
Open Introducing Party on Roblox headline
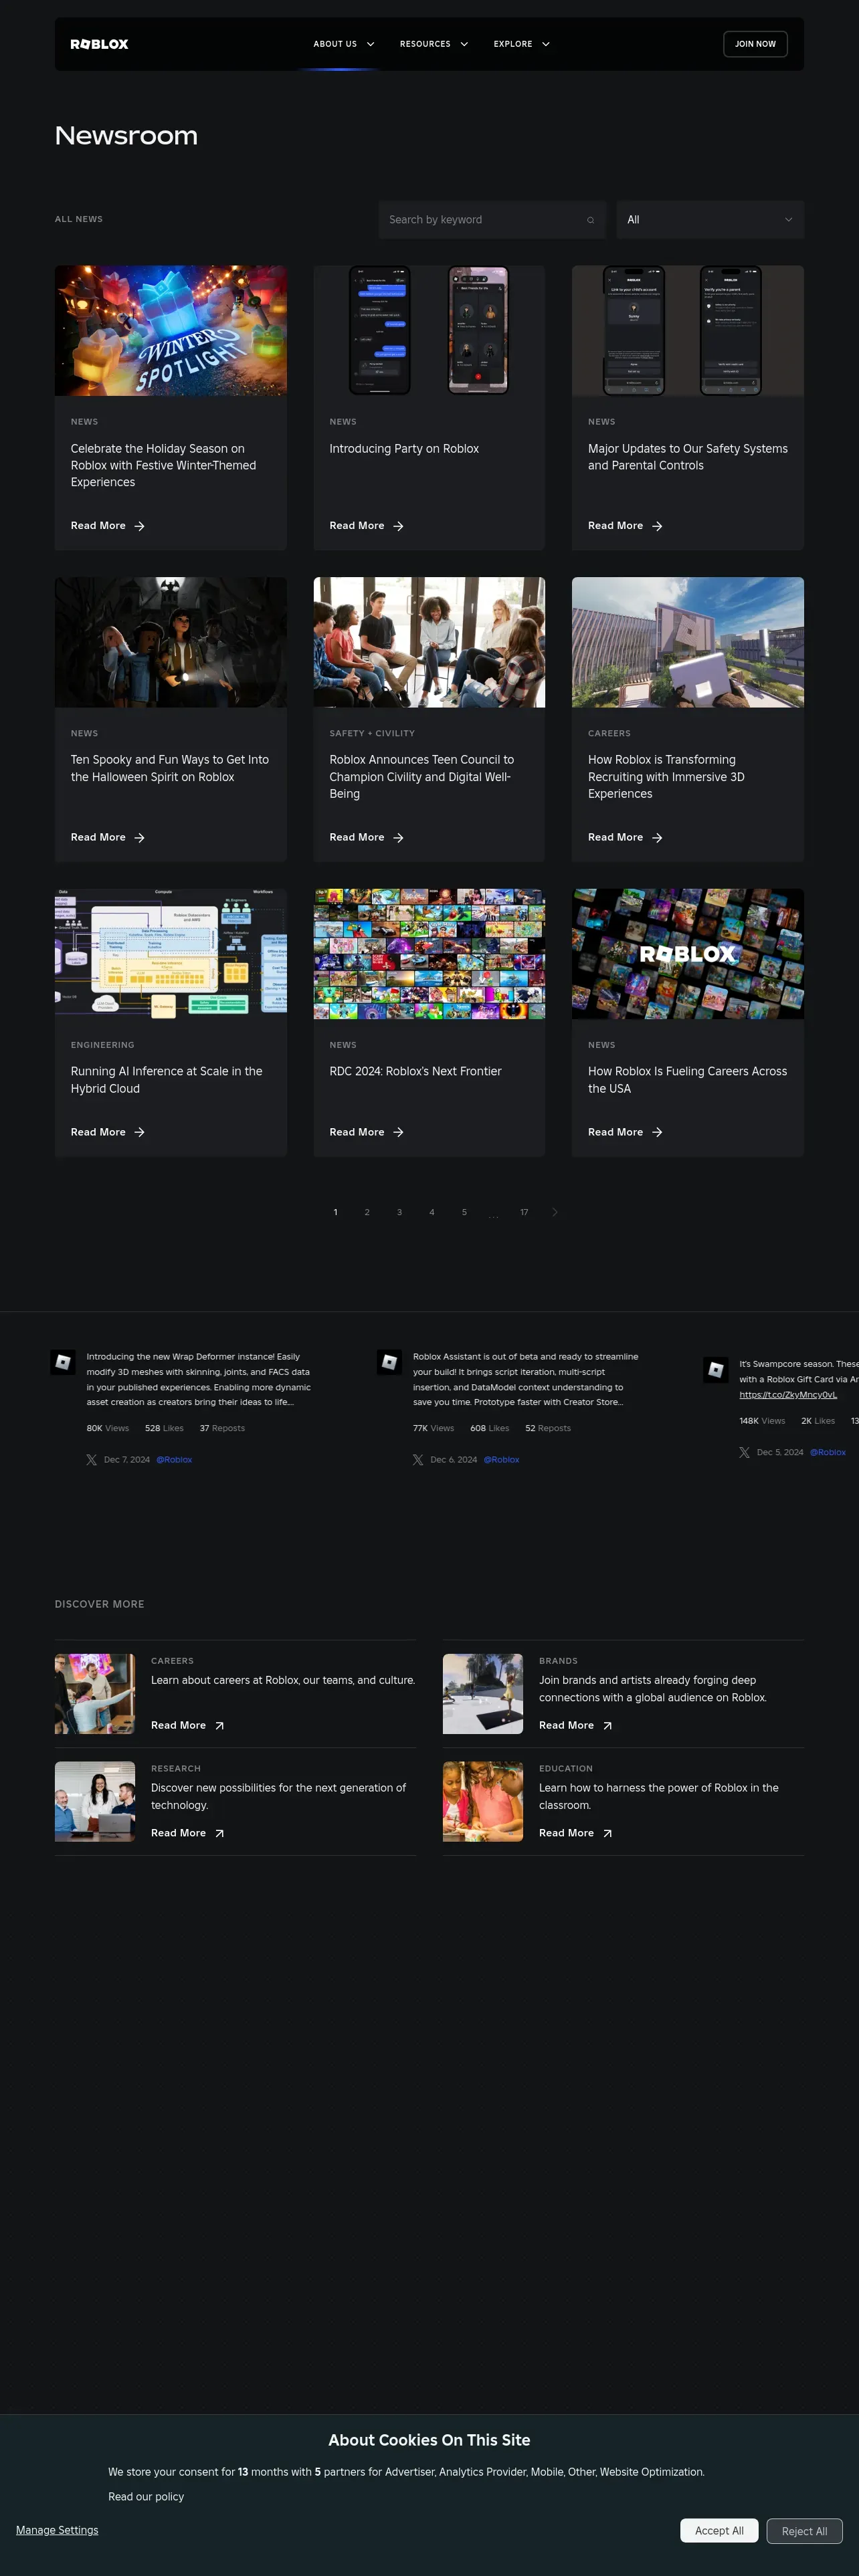coord(404,449)
